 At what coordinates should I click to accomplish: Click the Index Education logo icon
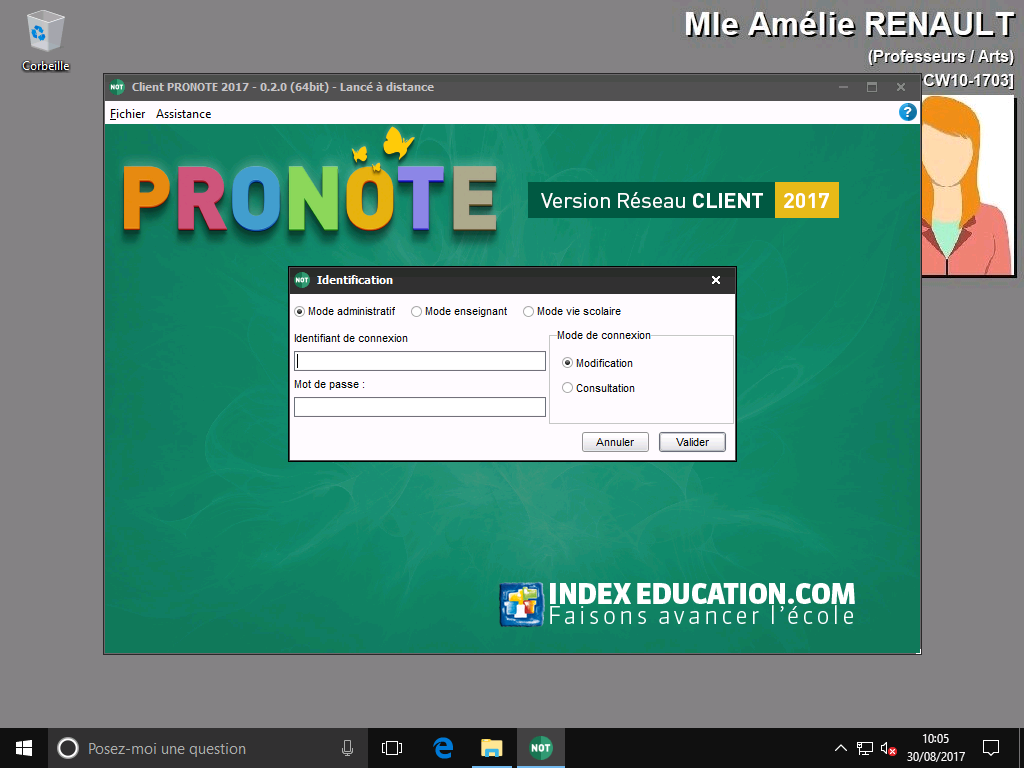click(x=521, y=605)
